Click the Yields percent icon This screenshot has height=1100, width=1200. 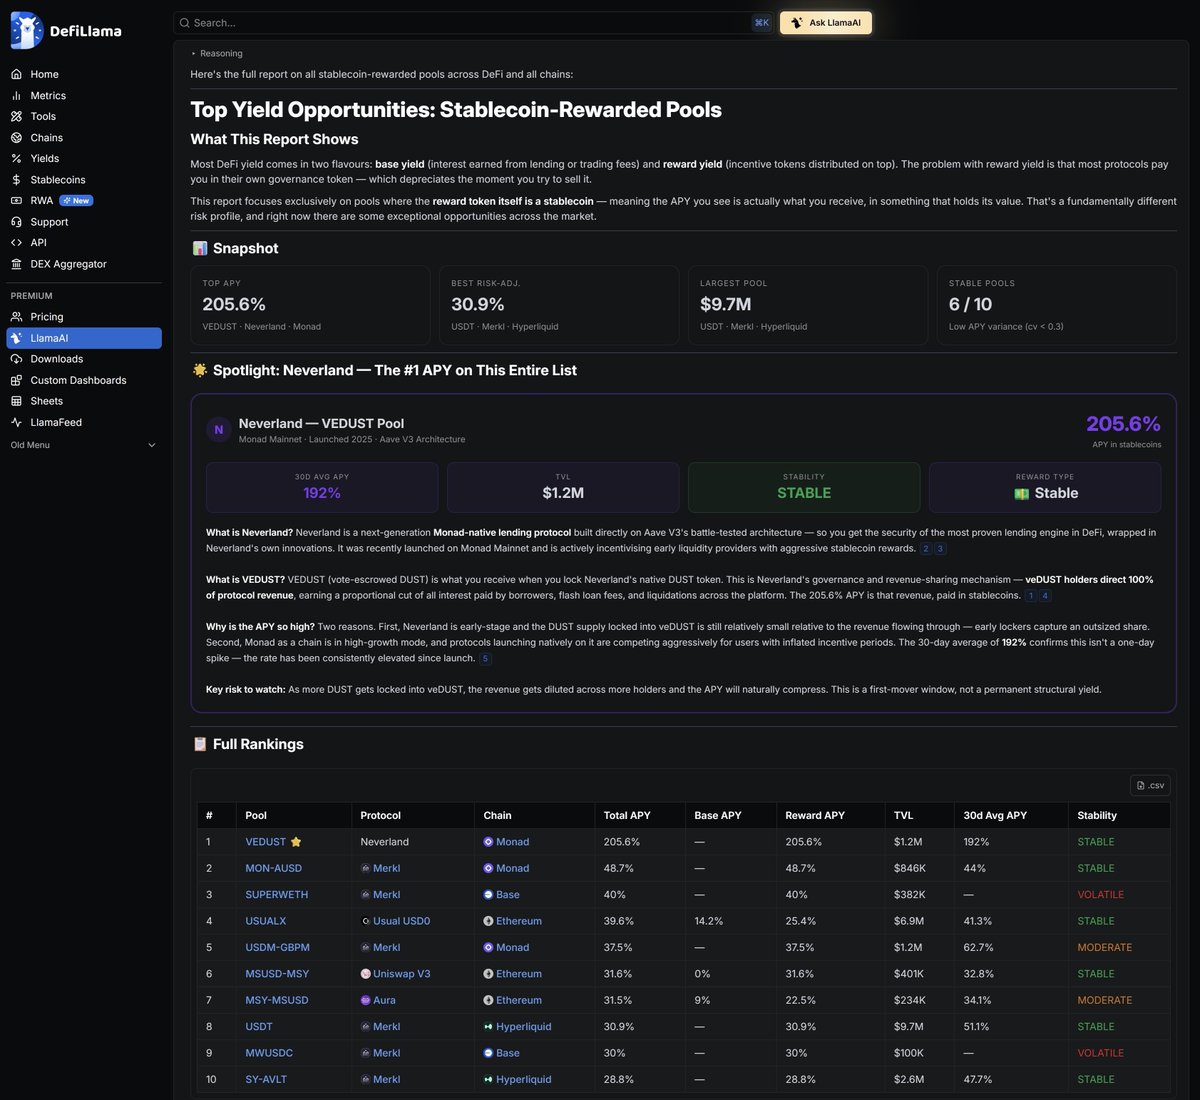(16, 159)
